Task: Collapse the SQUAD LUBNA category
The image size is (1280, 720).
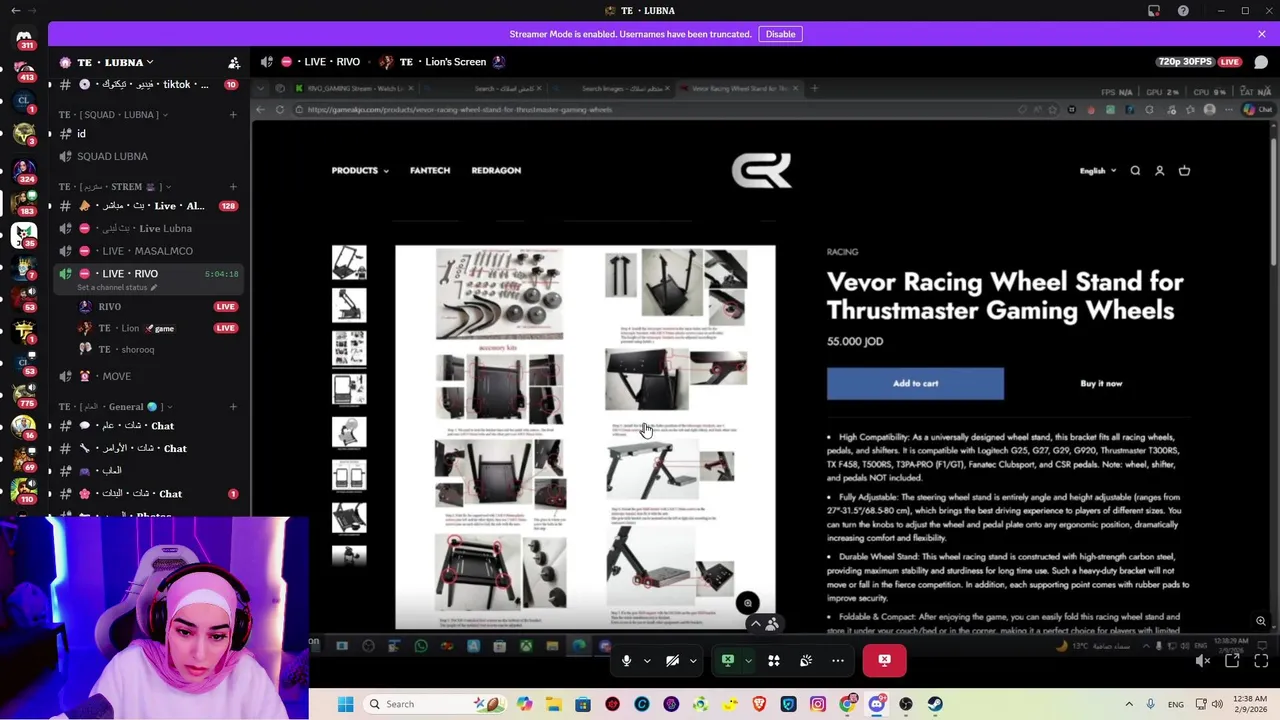Action: [113, 115]
